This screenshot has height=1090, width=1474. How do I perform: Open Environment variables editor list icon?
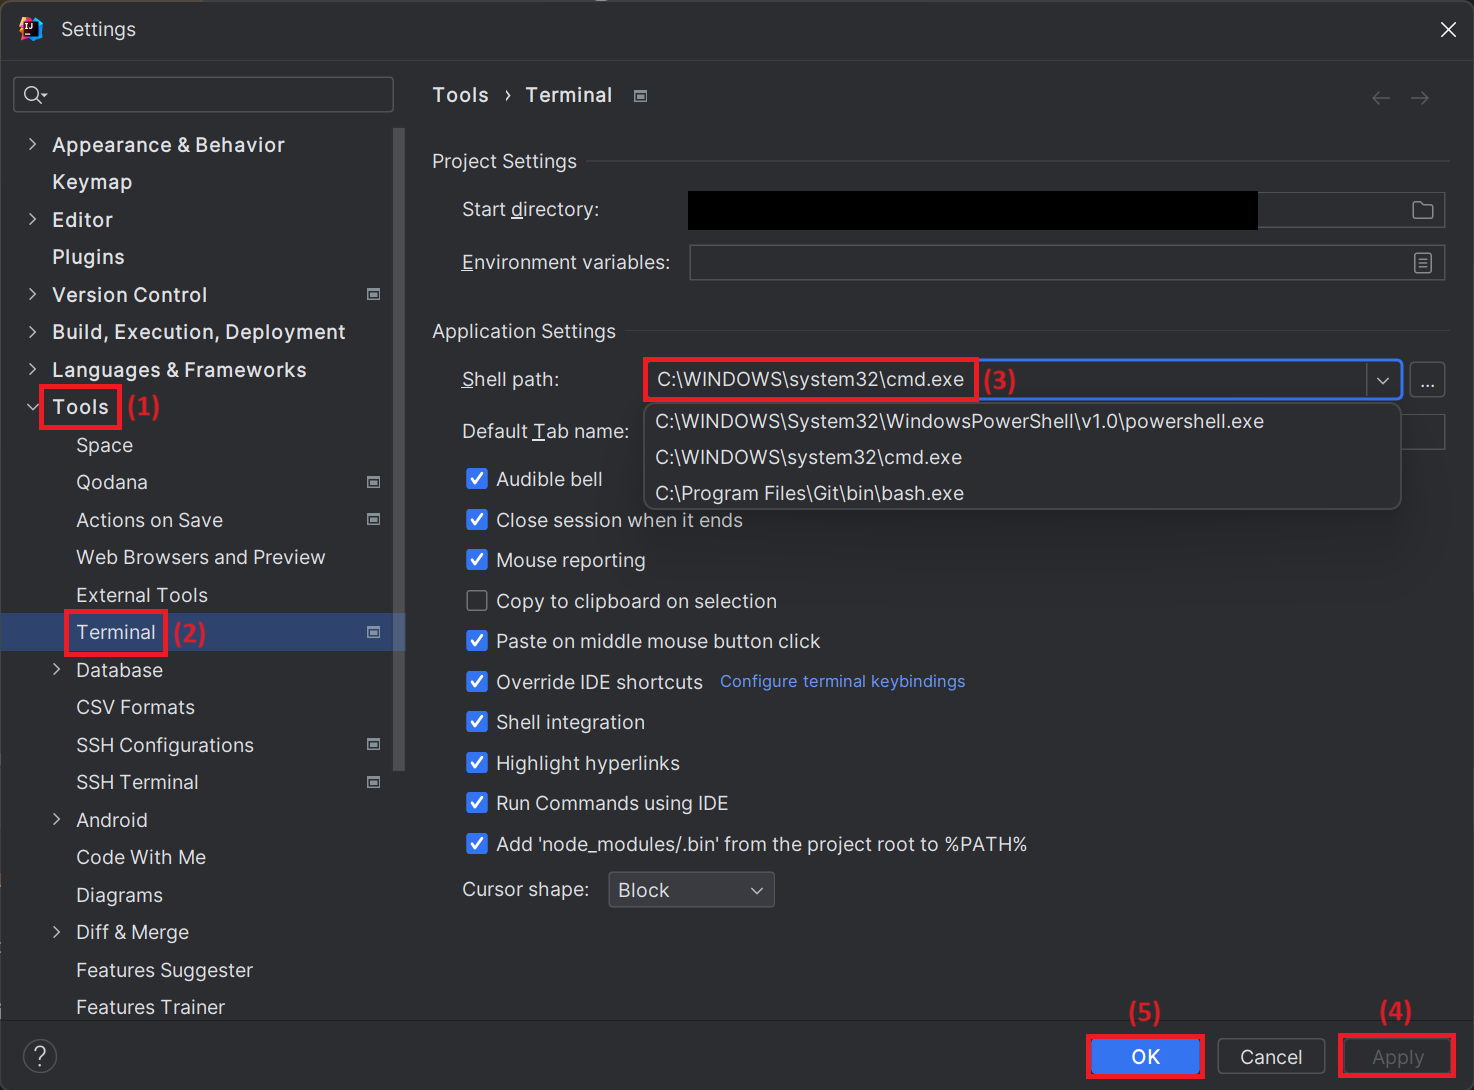pos(1422,263)
